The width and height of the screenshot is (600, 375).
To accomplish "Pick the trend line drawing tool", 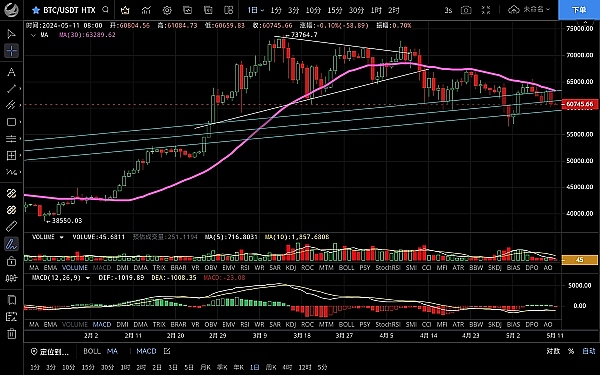I will (x=11, y=89).
